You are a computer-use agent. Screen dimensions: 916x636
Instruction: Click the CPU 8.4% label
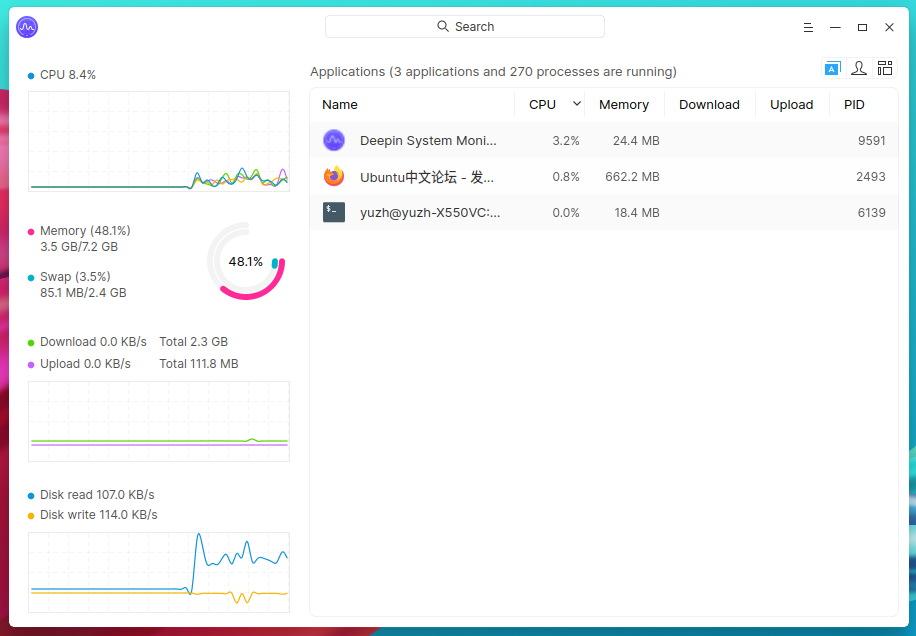click(x=68, y=75)
